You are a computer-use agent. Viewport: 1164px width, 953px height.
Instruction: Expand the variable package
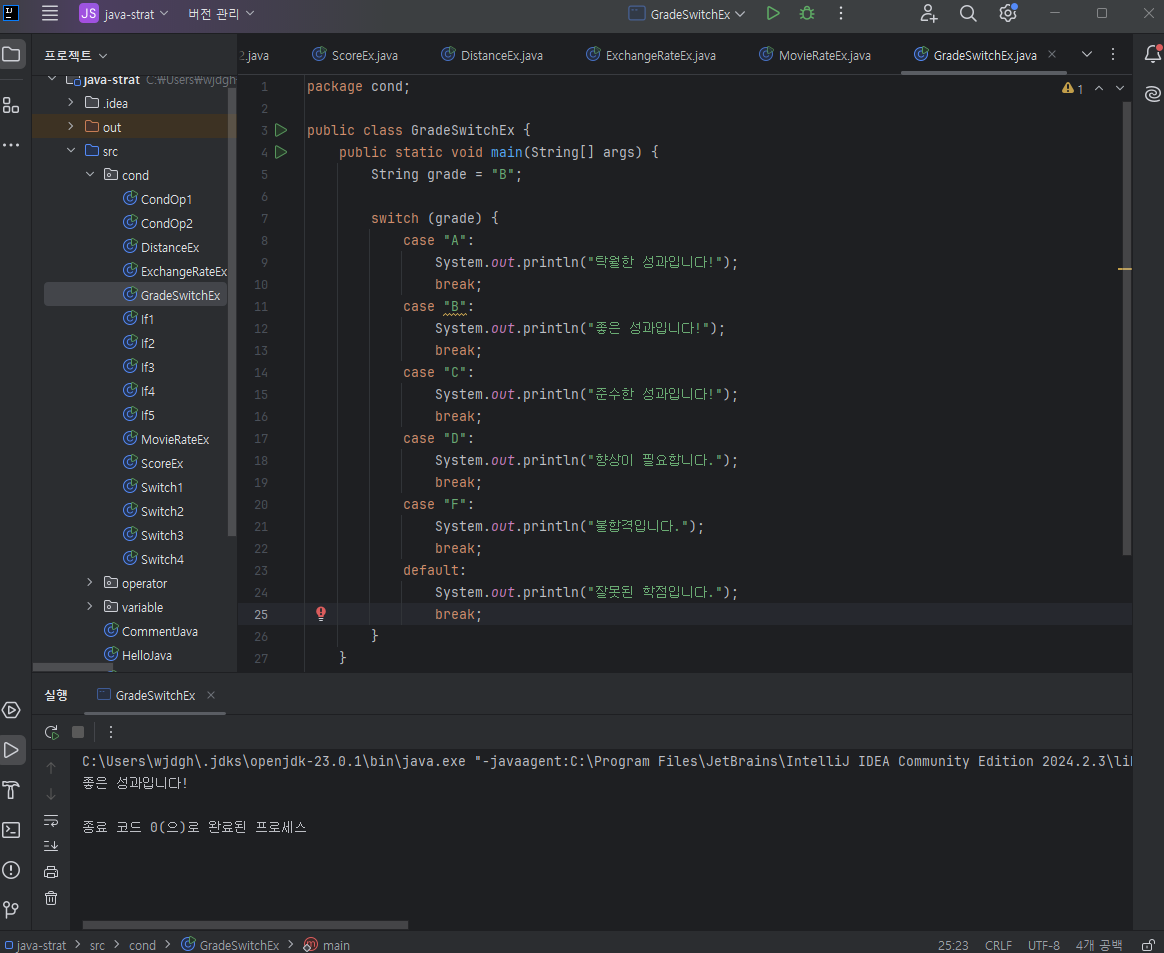click(x=90, y=606)
